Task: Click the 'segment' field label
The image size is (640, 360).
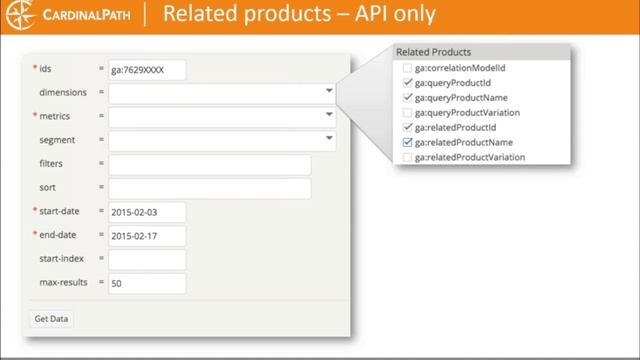Action: [x=57, y=140]
